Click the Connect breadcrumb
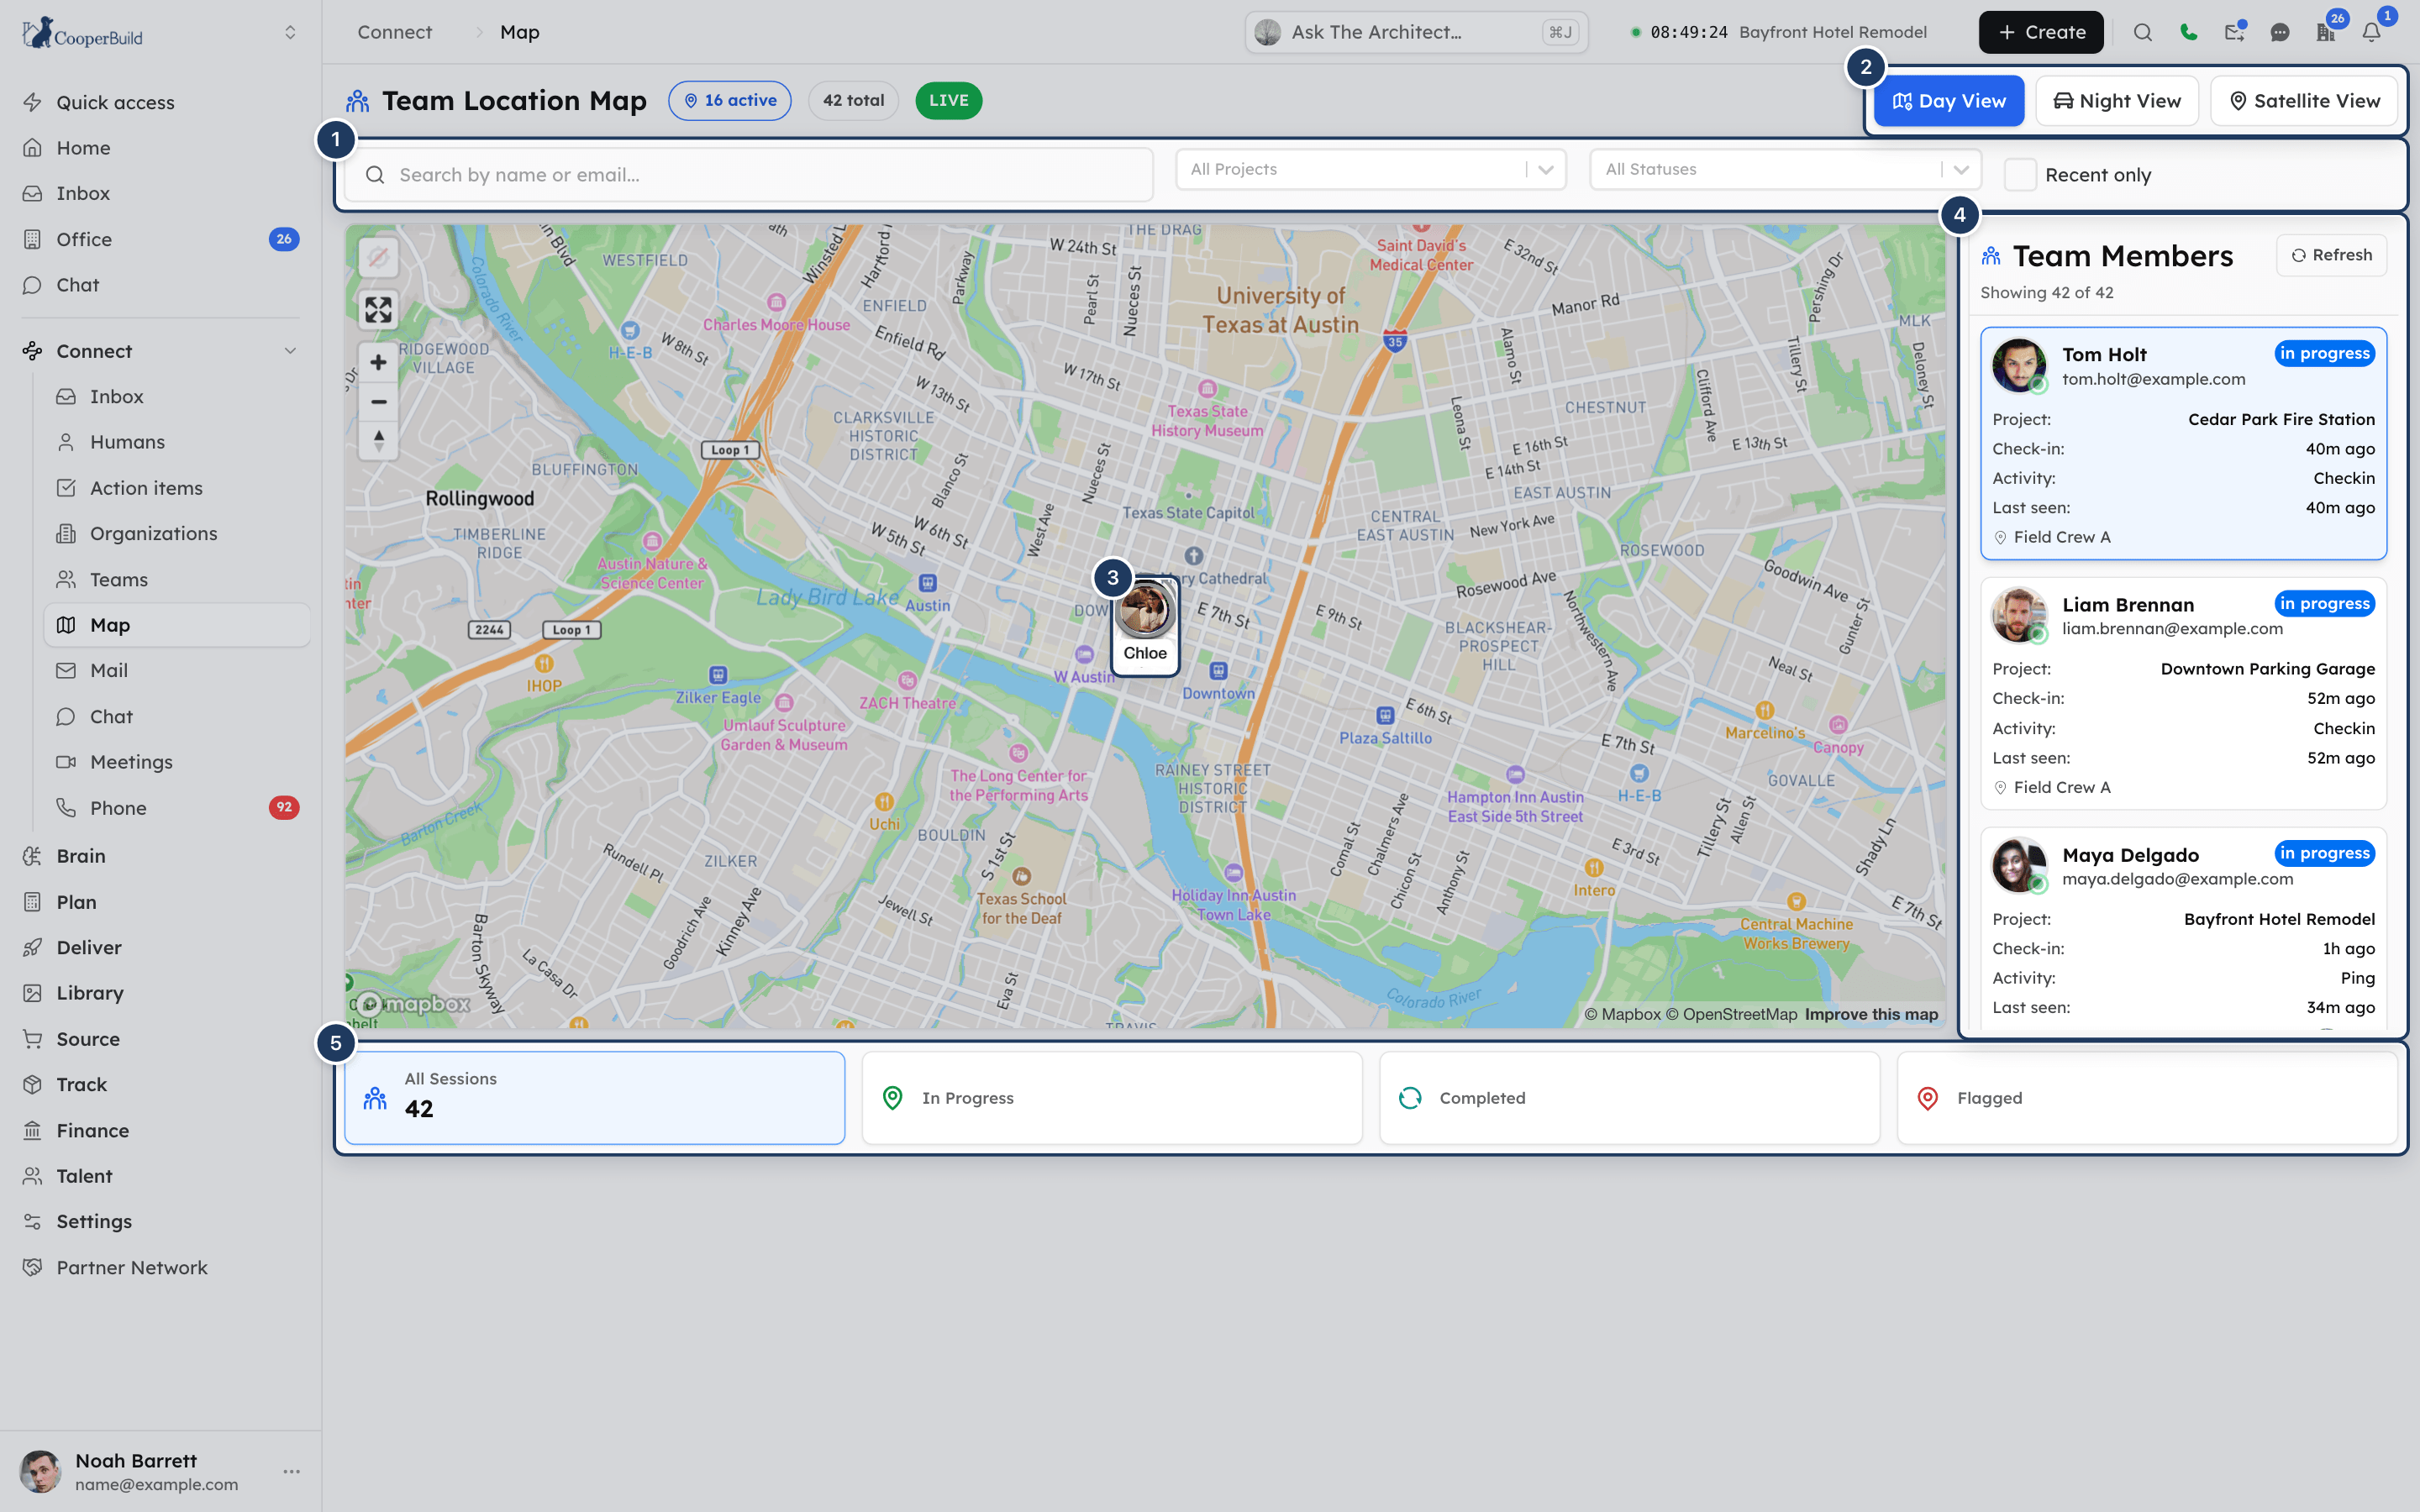The image size is (2420, 1512). (394, 32)
